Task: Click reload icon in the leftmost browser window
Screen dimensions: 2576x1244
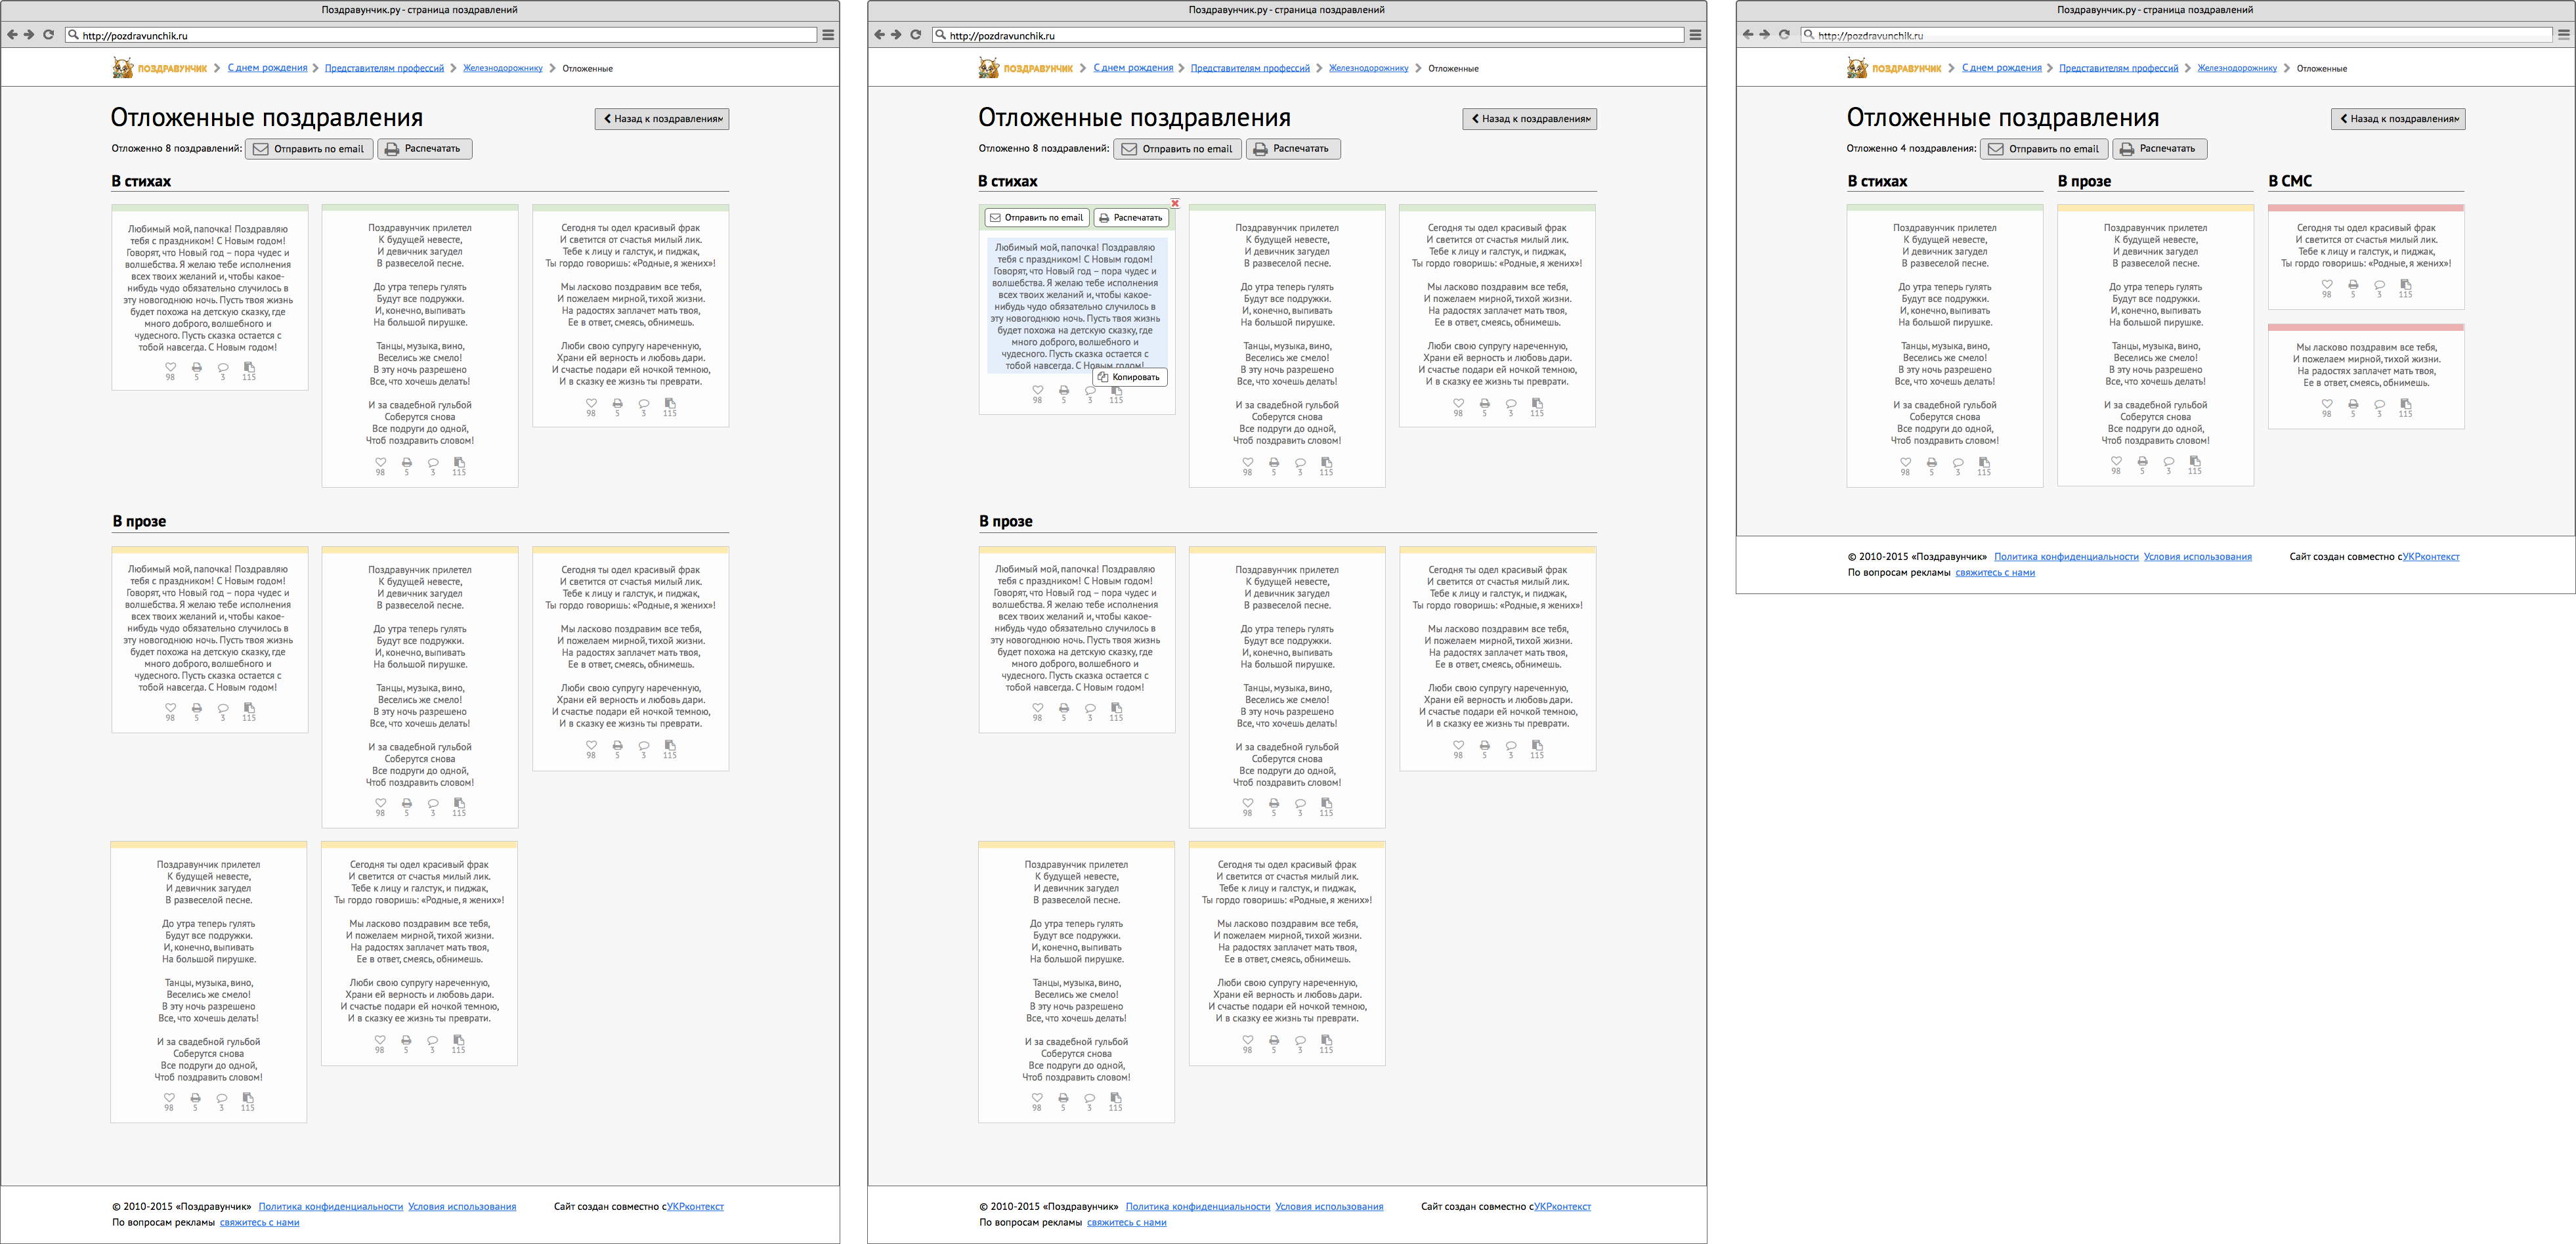Action: tap(48, 35)
